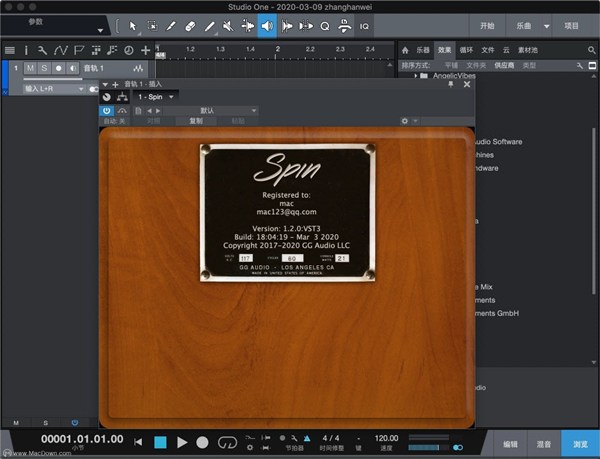
Task: Toggle loop playback in transport bar
Action: click(x=227, y=441)
